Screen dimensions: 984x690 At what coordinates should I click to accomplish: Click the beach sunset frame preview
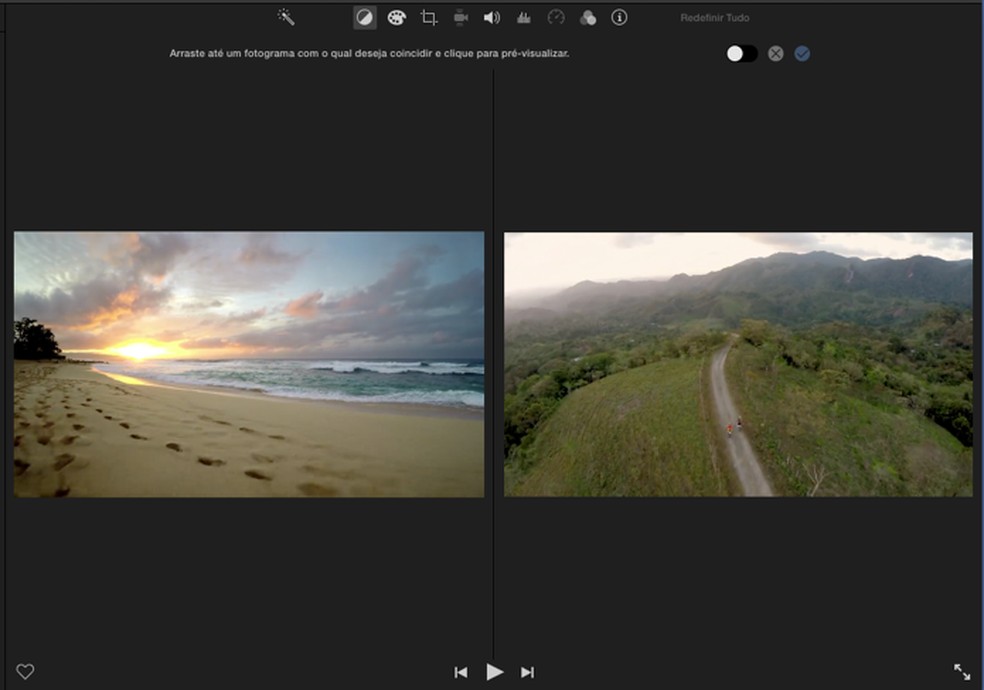tap(249, 364)
